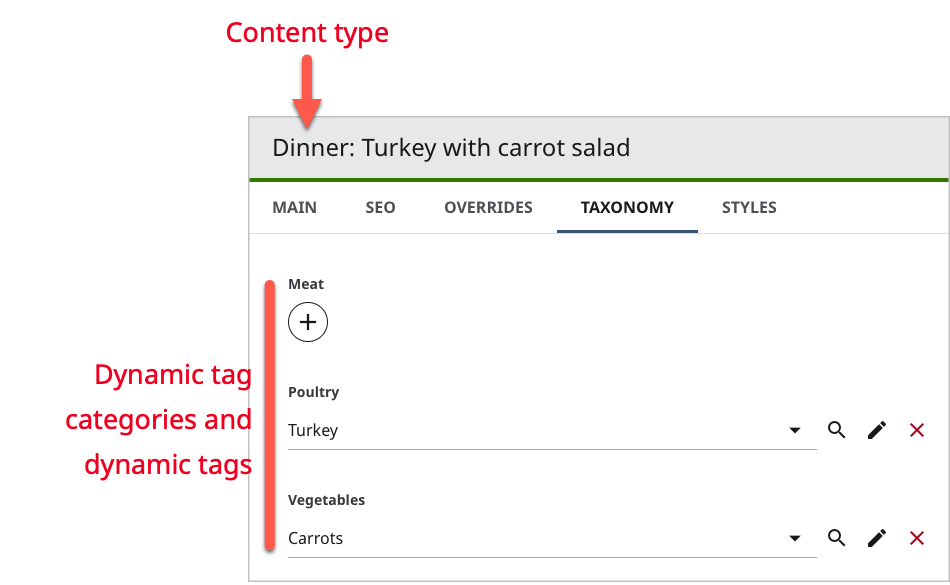Expand the Carrots selection dropdown
The height and width of the screenshot is (585, 950).
(795, 538)
